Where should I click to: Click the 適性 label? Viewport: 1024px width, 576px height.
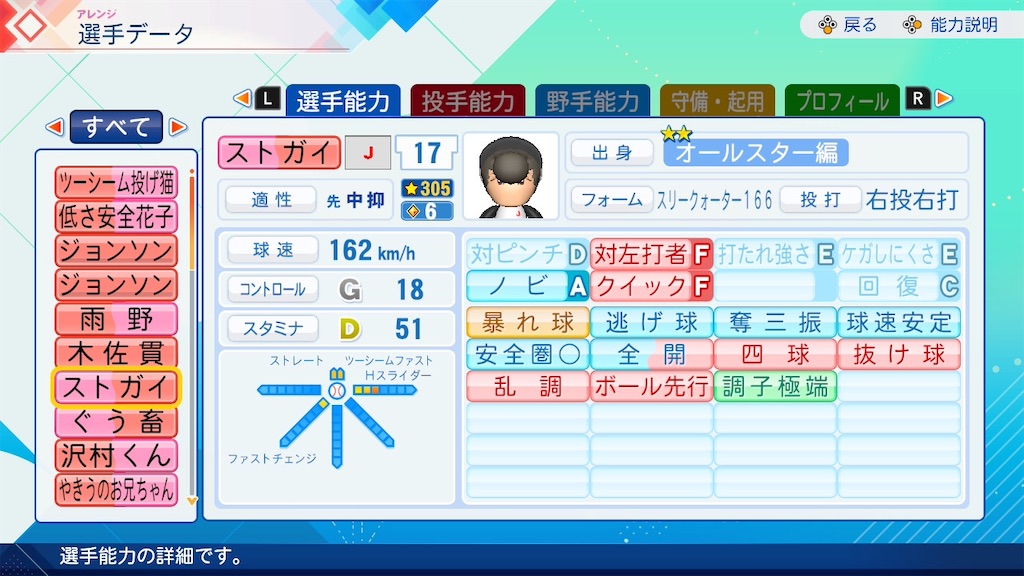click(272, 199)
